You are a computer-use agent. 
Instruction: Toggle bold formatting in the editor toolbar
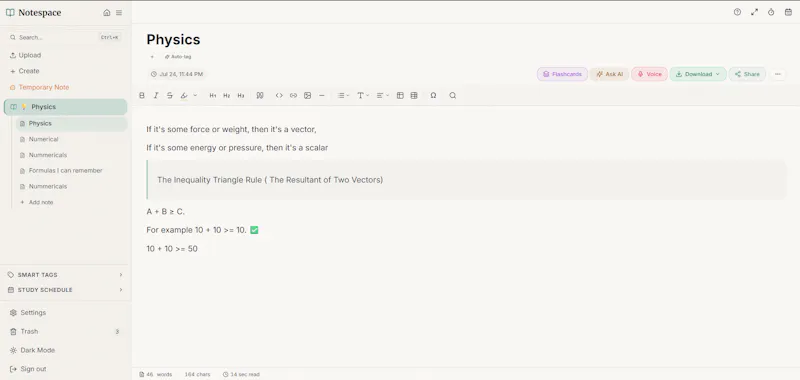142,95
